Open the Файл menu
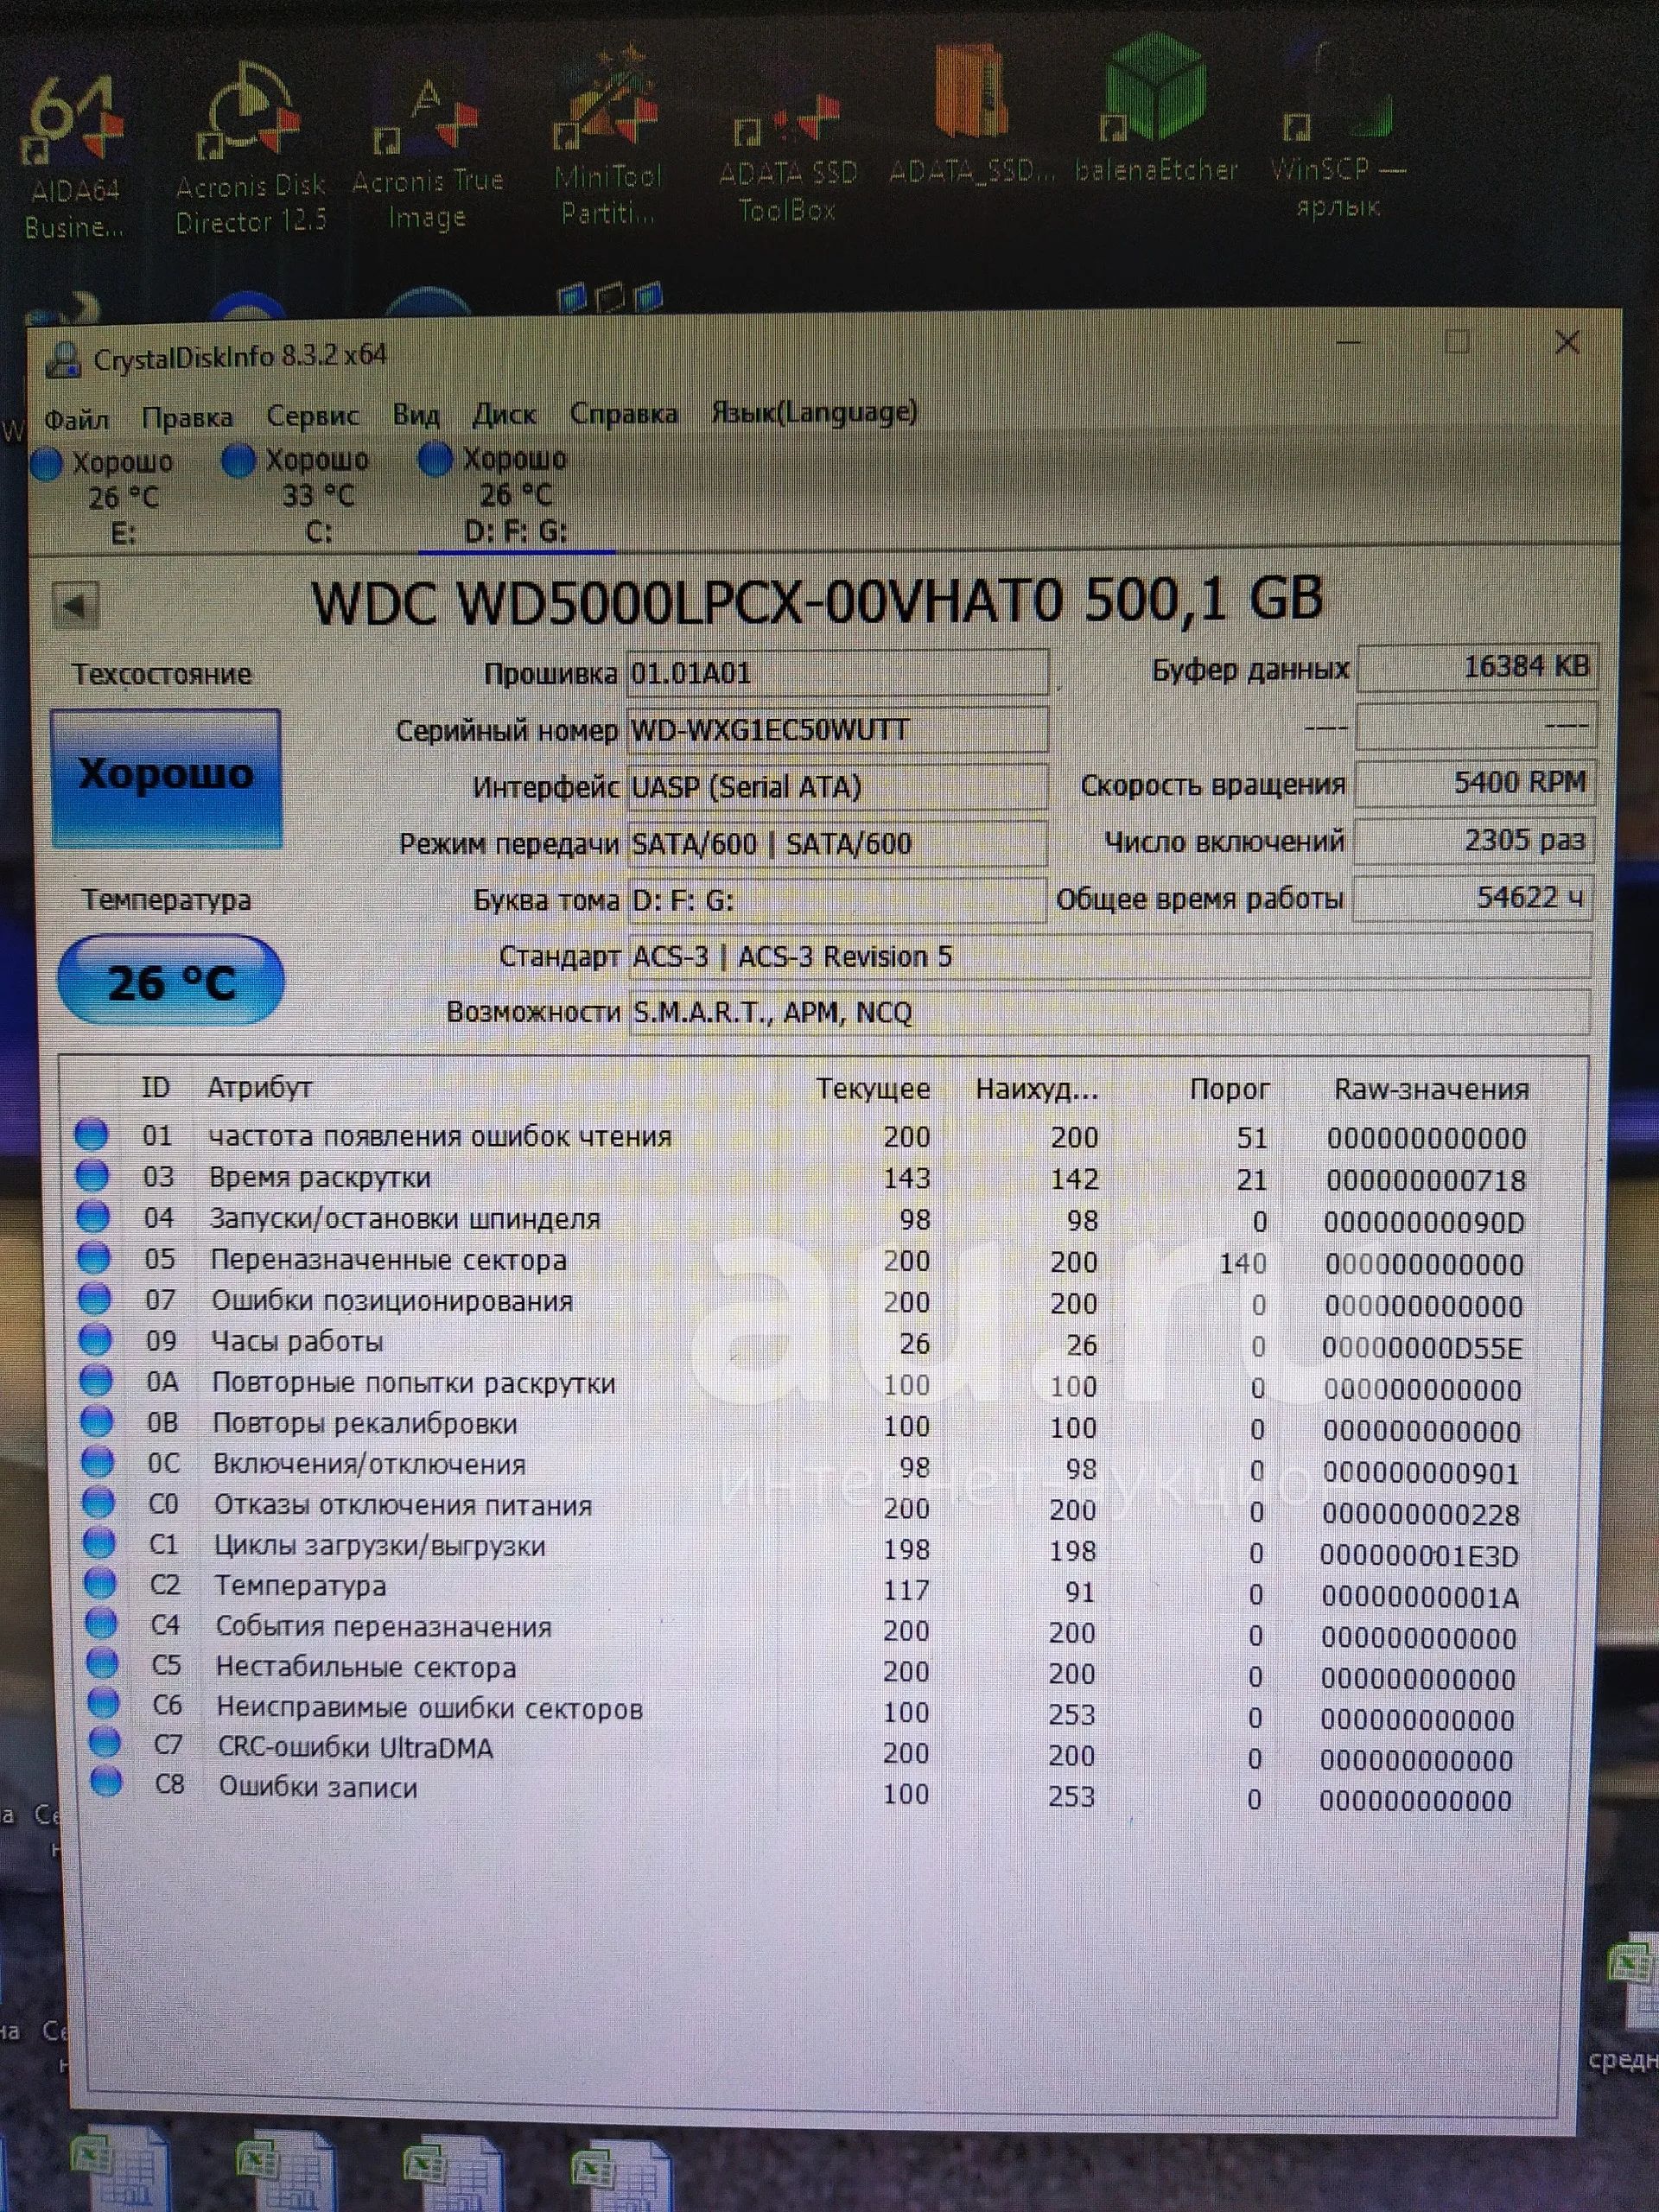The width and height of the screenshot is (1659, 2212). (x=76, y=419)
